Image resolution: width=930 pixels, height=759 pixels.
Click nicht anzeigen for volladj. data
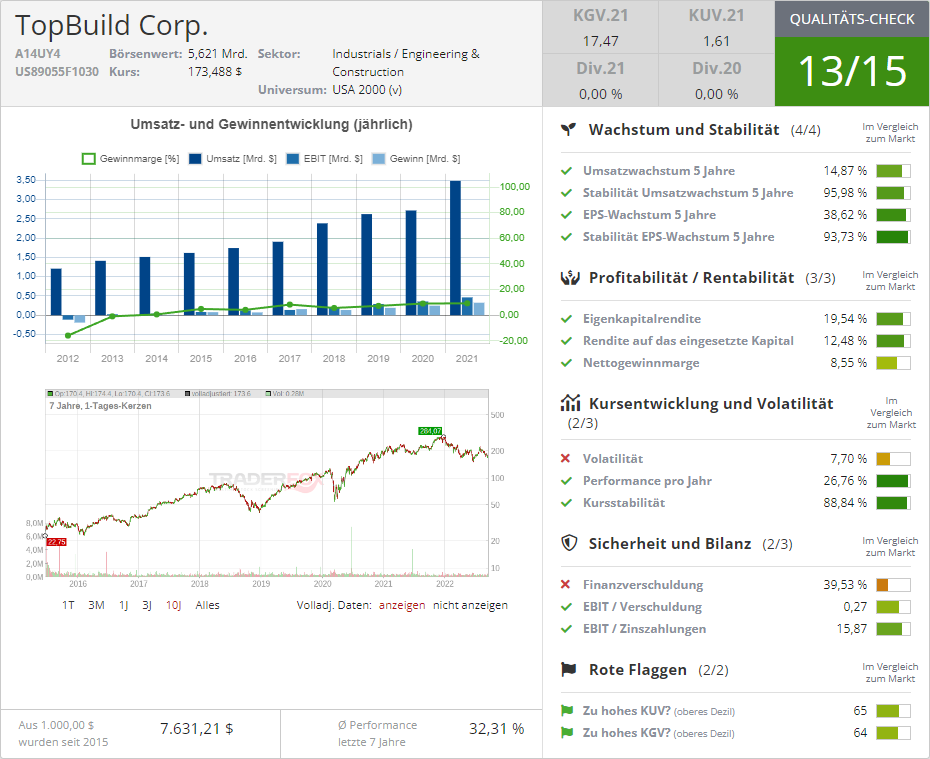tap(470, 605)
